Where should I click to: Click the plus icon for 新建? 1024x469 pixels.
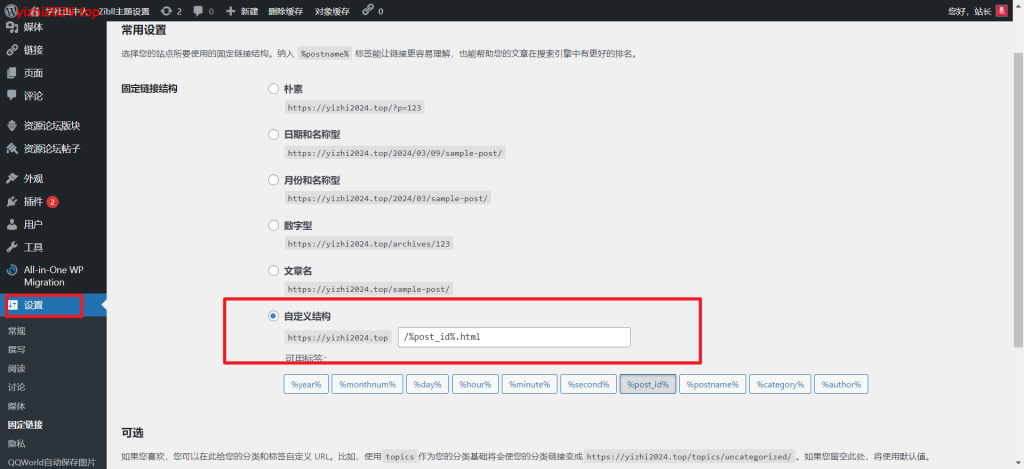point(231,11)
